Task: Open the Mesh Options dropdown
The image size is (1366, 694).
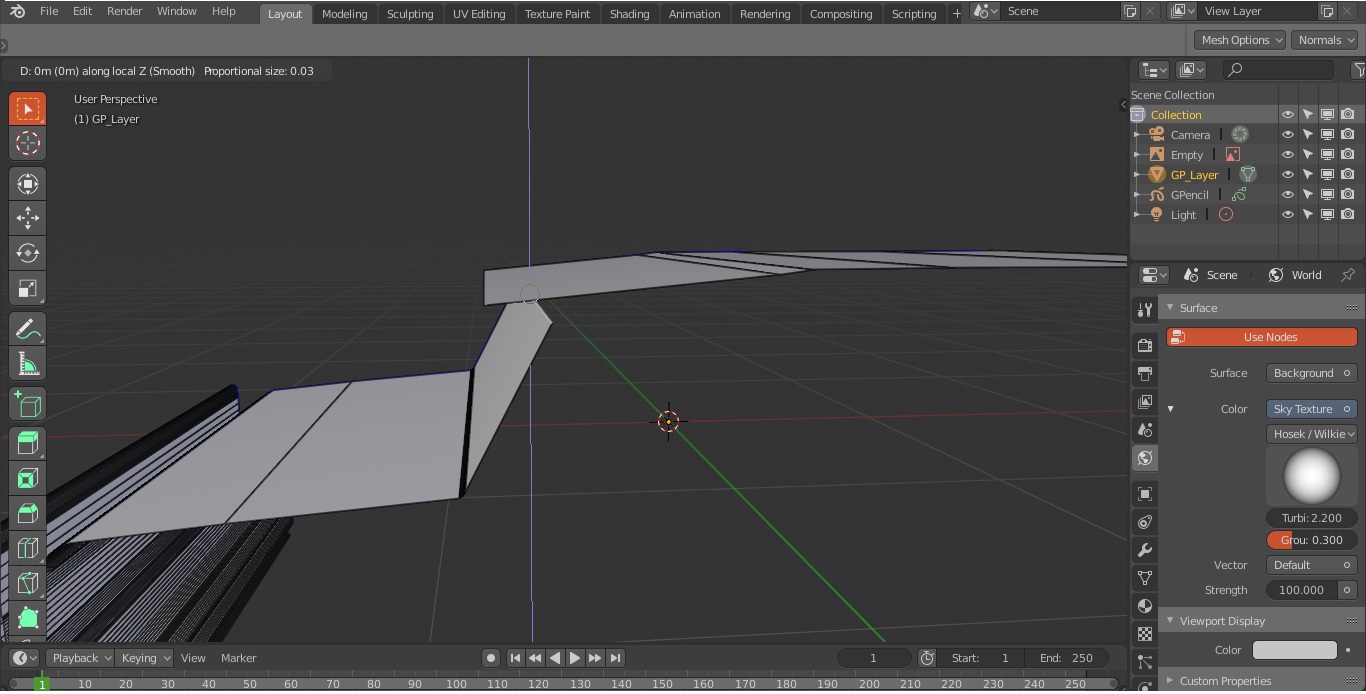Action: [x=1240, y=40]
